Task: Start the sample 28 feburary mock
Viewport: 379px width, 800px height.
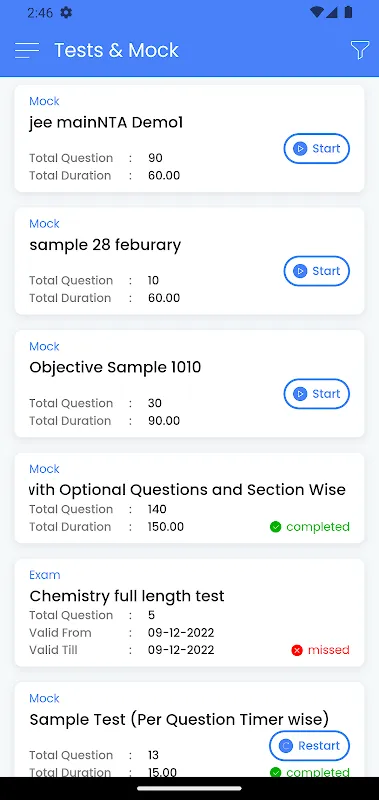Action: coord(317,271)
